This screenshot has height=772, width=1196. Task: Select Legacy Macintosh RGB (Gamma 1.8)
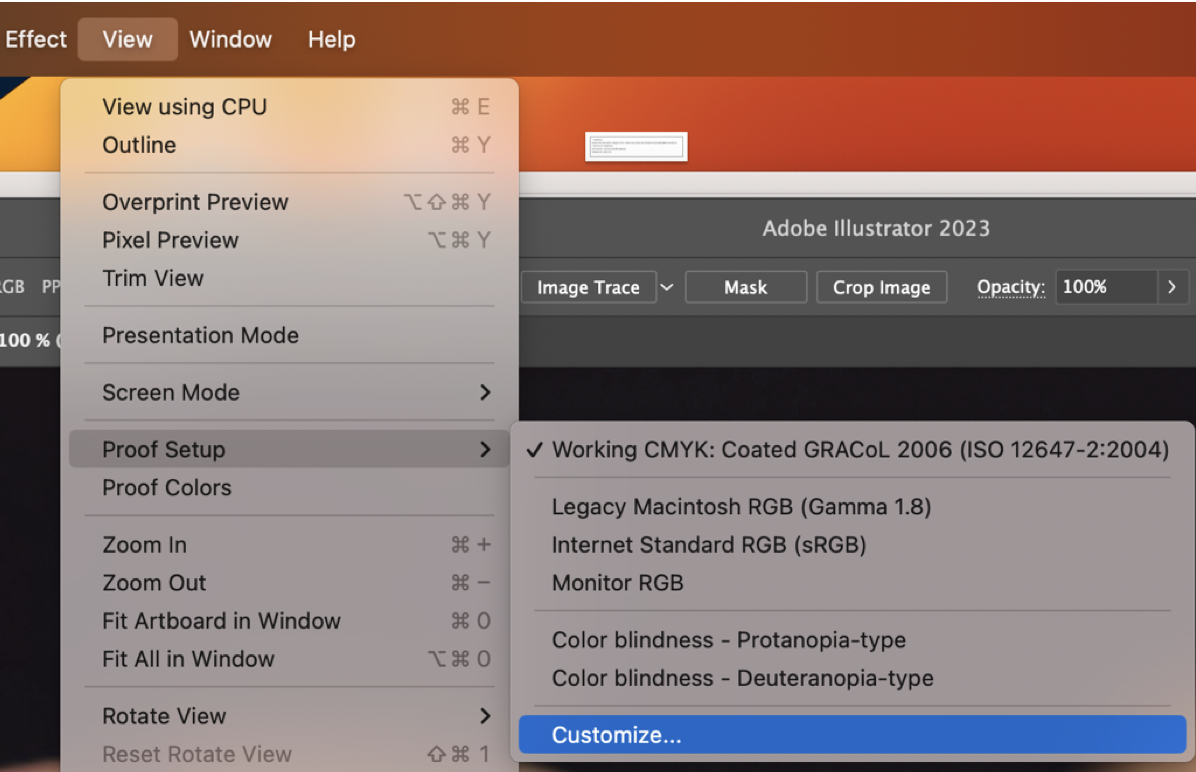852,507
